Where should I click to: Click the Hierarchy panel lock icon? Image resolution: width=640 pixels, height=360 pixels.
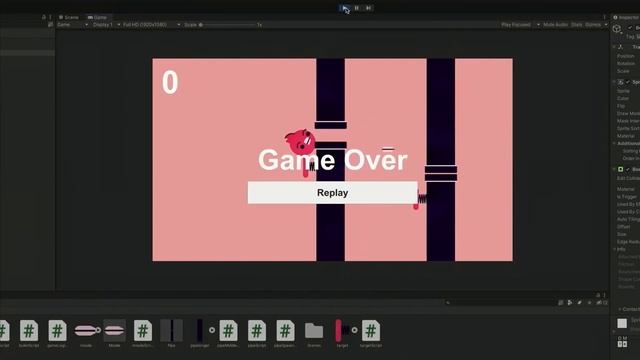tap(44, 17)
